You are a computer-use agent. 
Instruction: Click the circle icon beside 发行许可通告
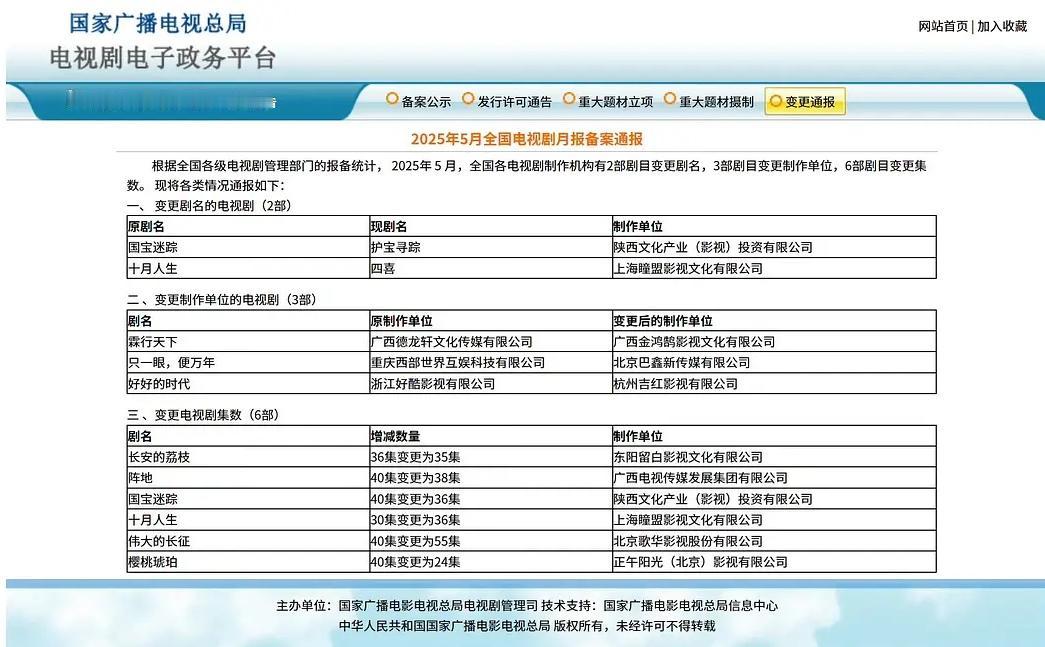click(468, 99)
